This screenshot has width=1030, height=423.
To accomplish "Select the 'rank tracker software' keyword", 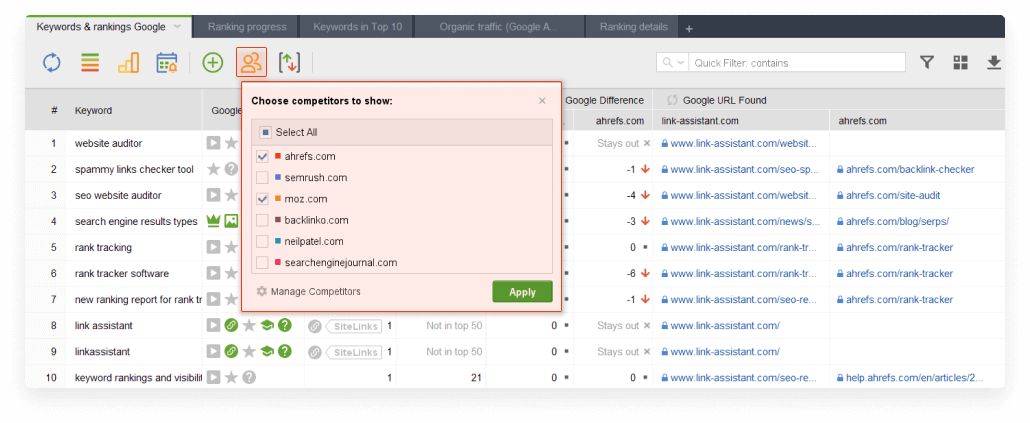I will click(122, 273).
